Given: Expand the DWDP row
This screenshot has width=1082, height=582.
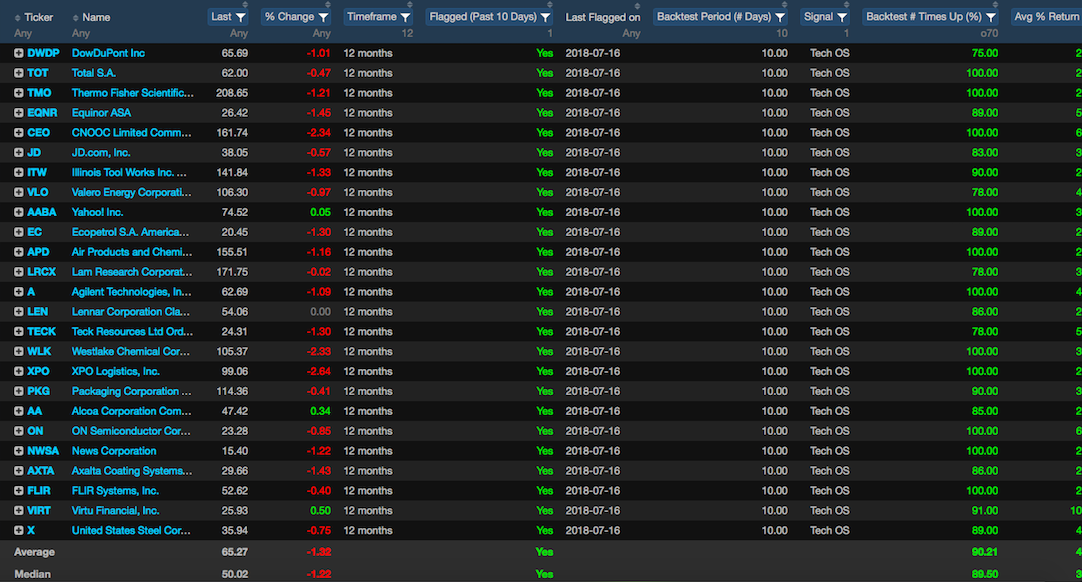Looking at the screenshot, I should [x=19, y=53].
